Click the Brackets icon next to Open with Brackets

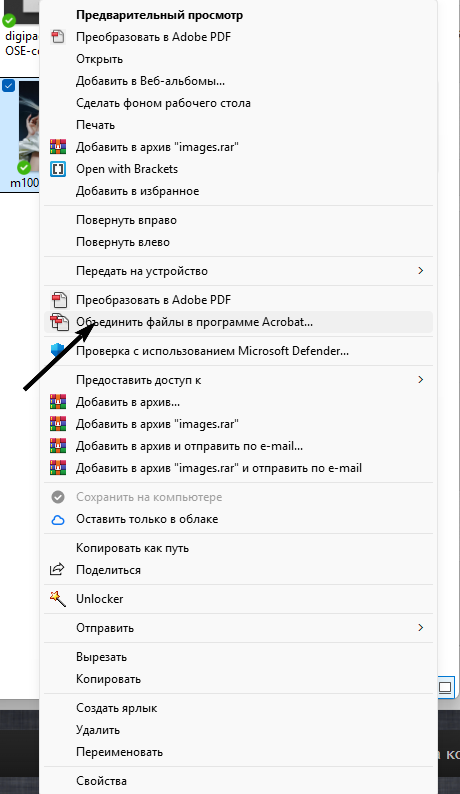pyautogui.click(x=58, y=169)
